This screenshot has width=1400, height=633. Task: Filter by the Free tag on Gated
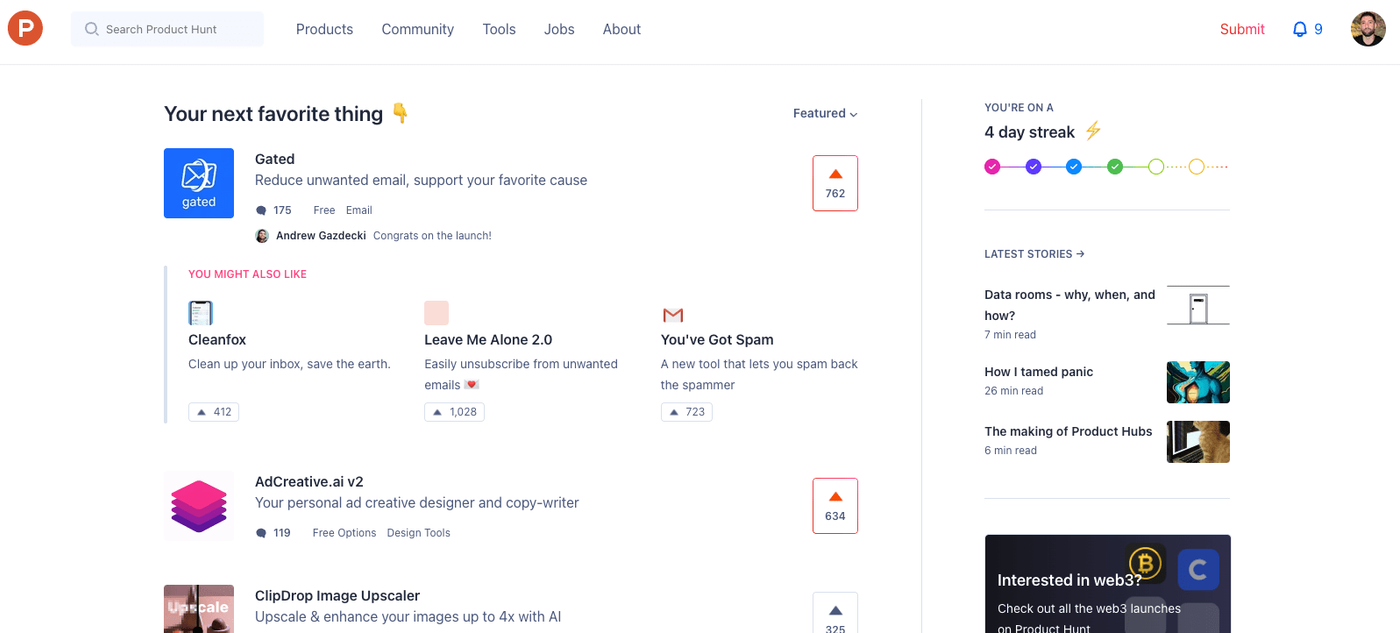[x=324, y=211]
